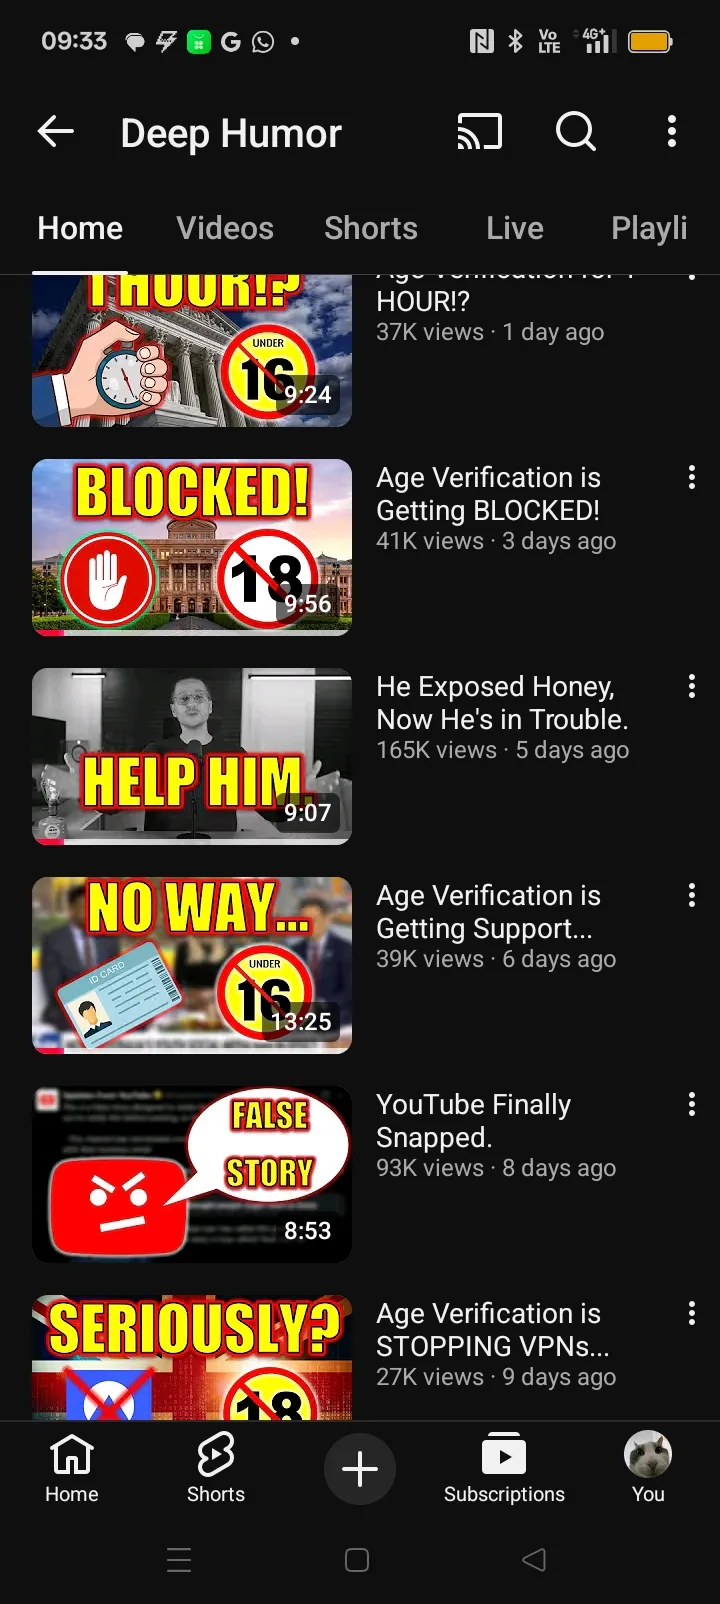
Task: Select the channel Shorts tab
Action: [x=371, y=228]
